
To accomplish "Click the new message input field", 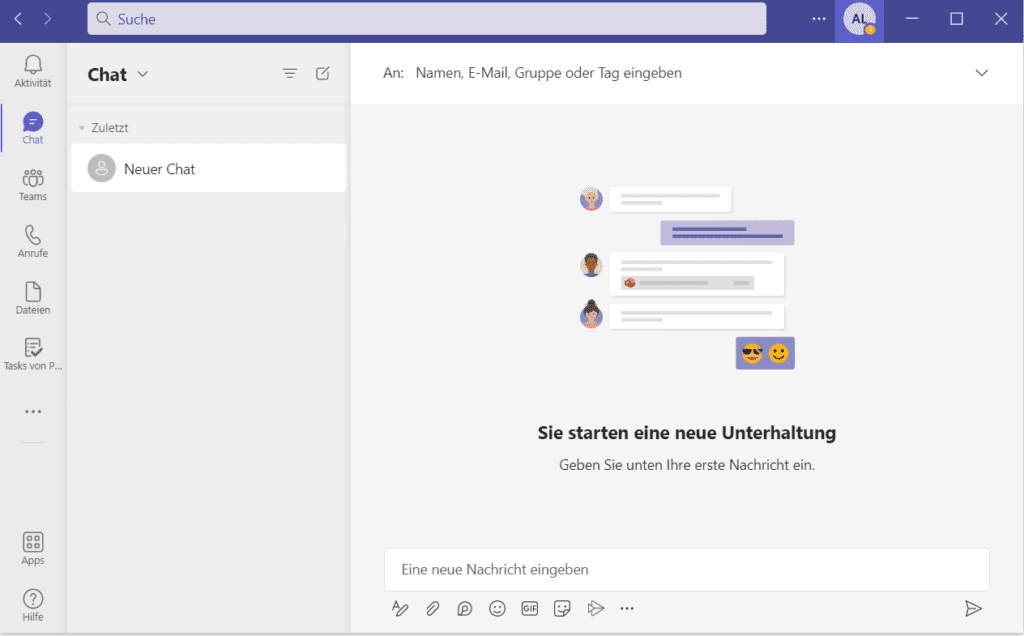I will pos(686,569).
